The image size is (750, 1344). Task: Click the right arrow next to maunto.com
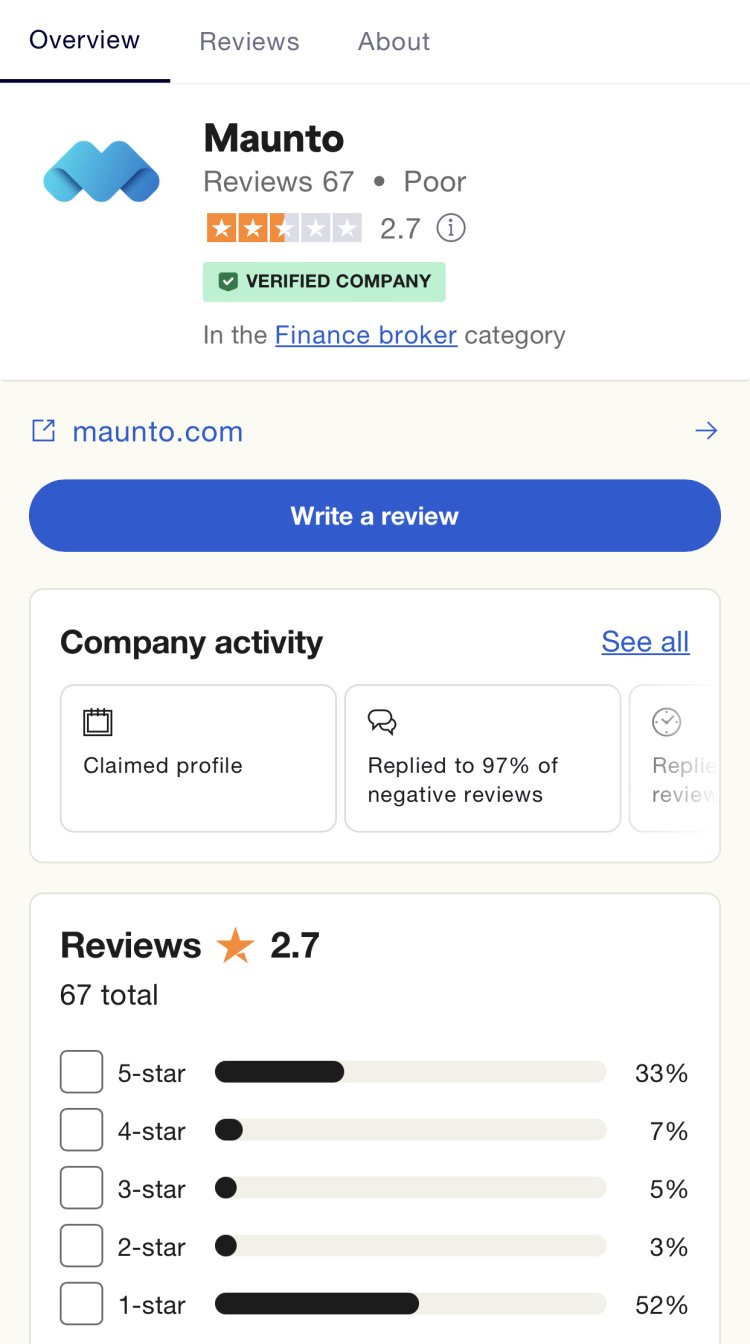tap(706, 431)
